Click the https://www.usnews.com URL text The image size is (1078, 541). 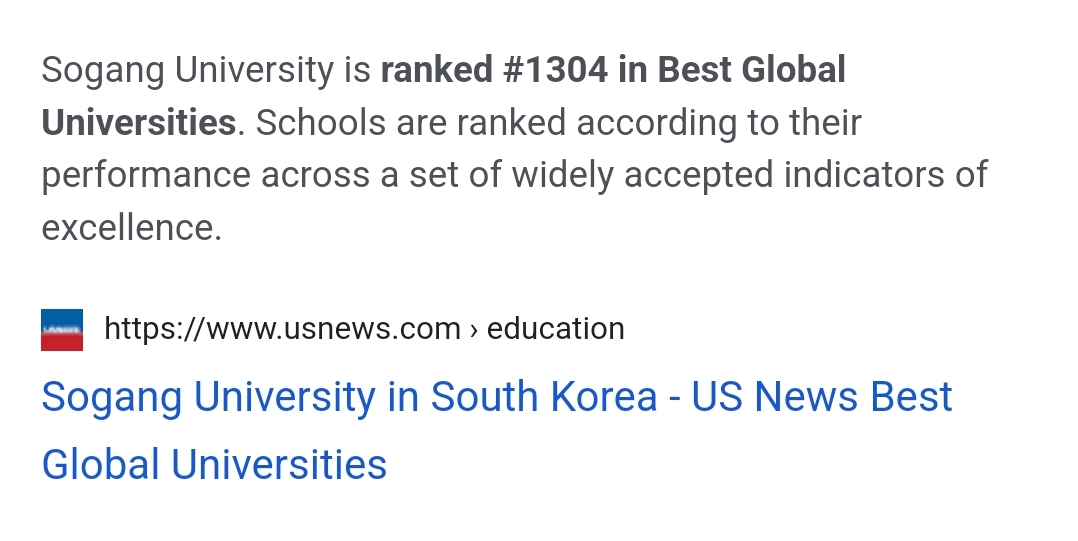pyautogui.click(x=282, y=329)
